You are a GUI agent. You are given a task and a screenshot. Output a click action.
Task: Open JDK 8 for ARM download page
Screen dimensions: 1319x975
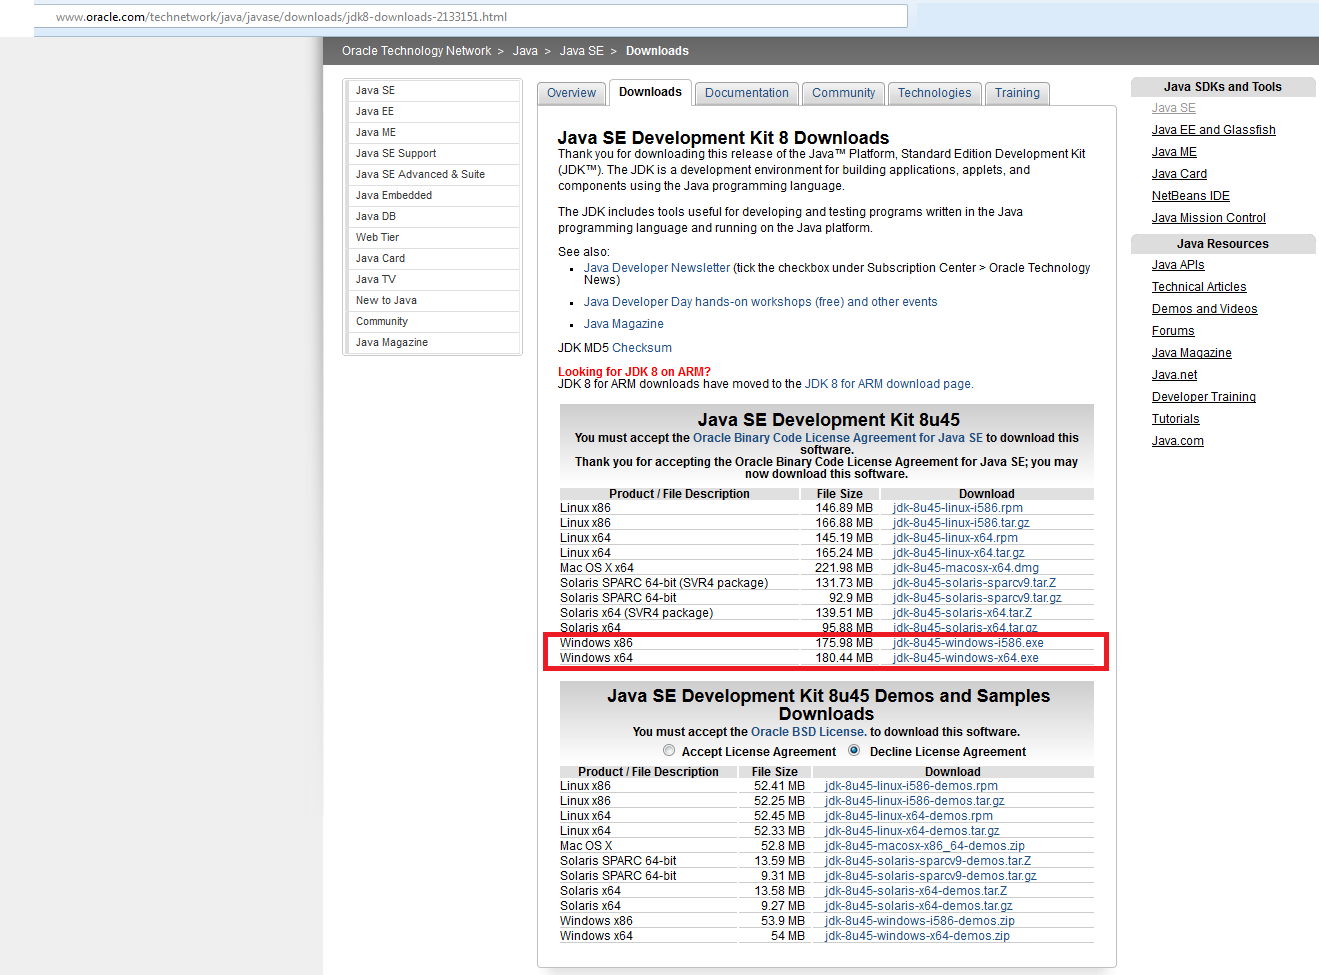point(887,384)
